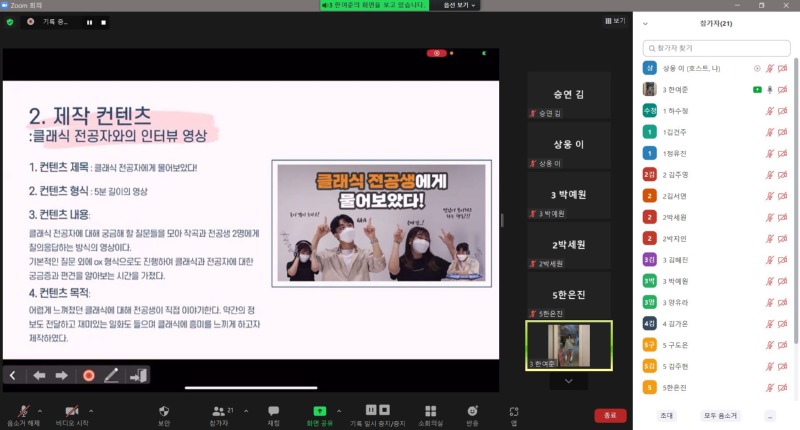This screenshot has width=800, height=430.
Task: Click the 수정 avatar for 1 하수정
Action: tap(649, 111)
